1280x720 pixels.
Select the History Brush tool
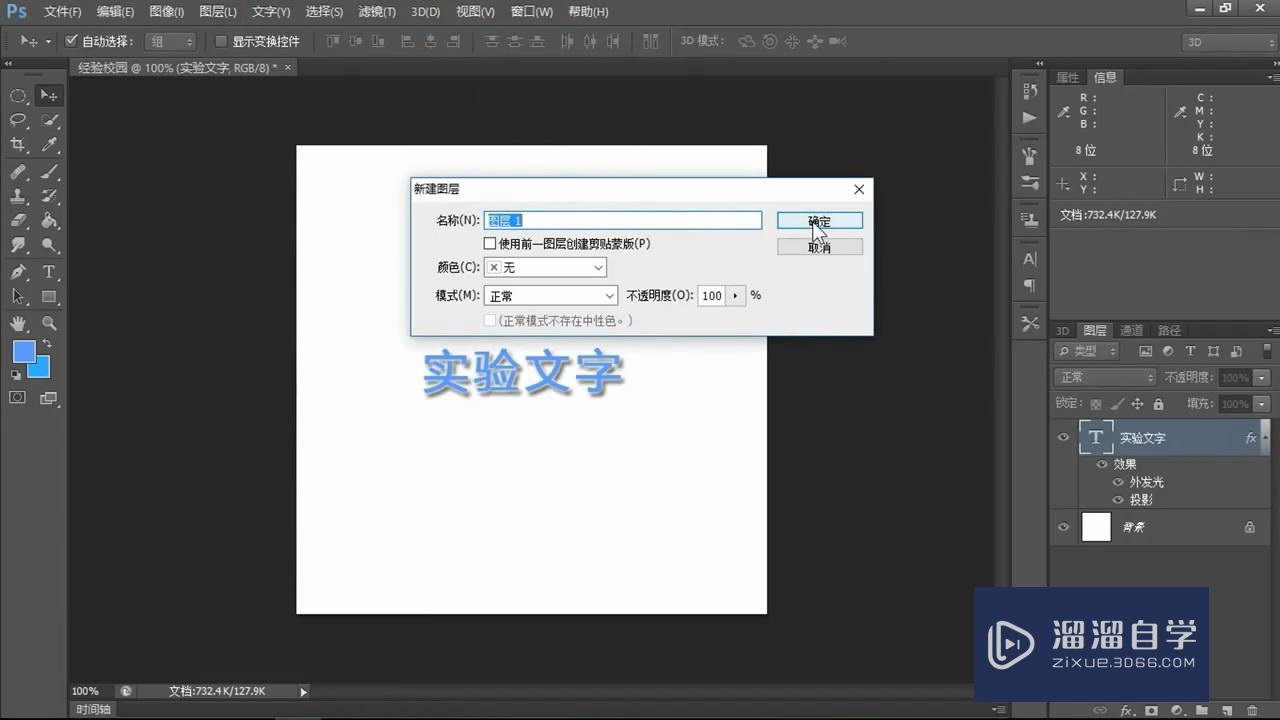pos(49,196)
